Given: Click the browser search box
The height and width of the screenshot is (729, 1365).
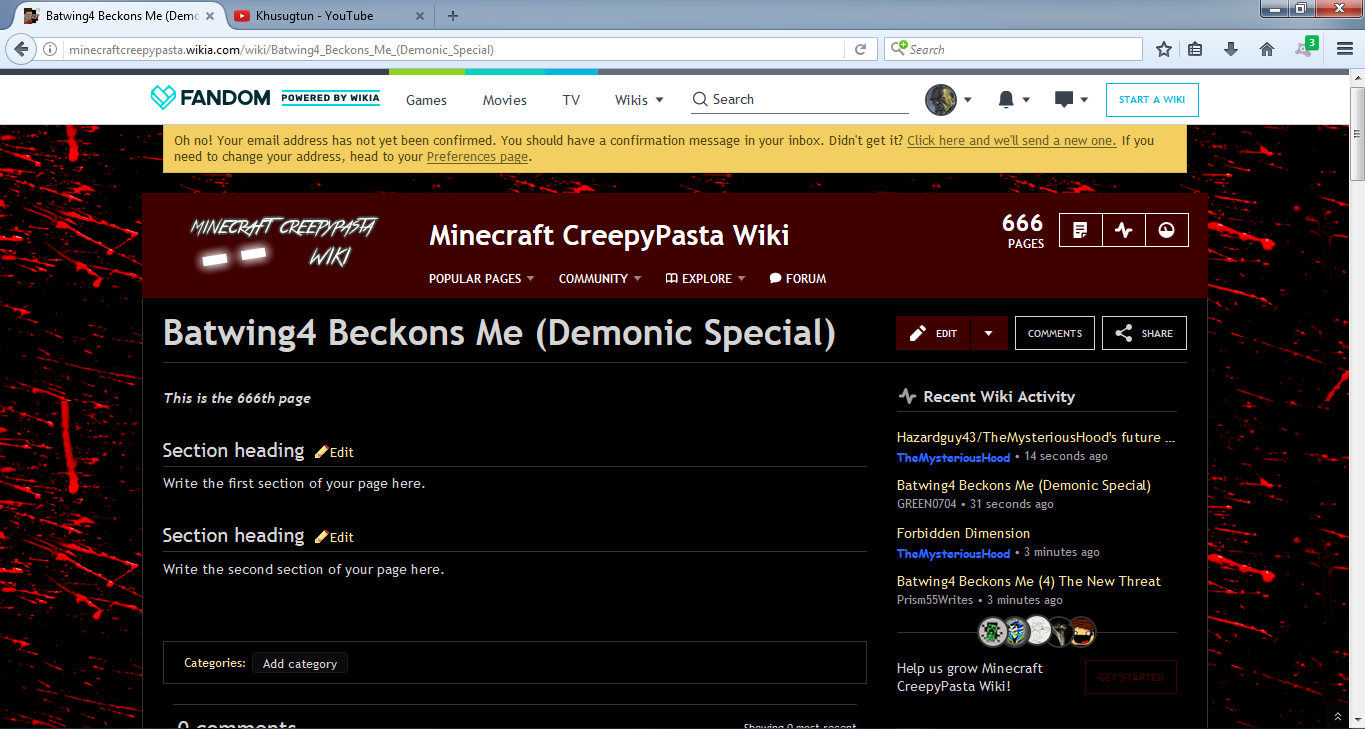Looking at the screenshot, I should pyautogui.click(x=1013, y=49).
